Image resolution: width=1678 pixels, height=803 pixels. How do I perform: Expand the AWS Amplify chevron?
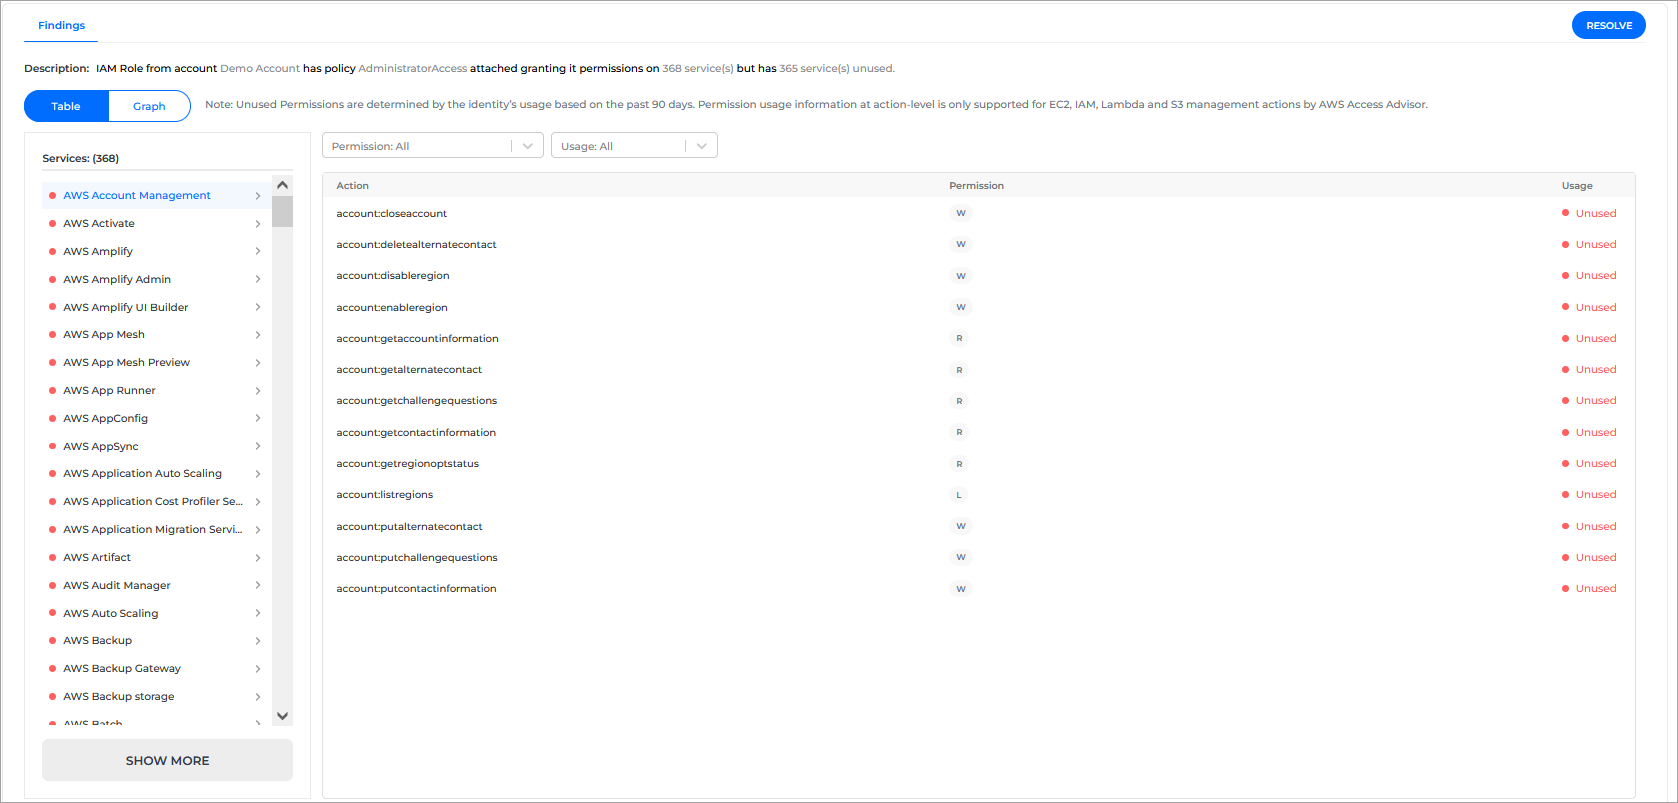click(258, 252)
